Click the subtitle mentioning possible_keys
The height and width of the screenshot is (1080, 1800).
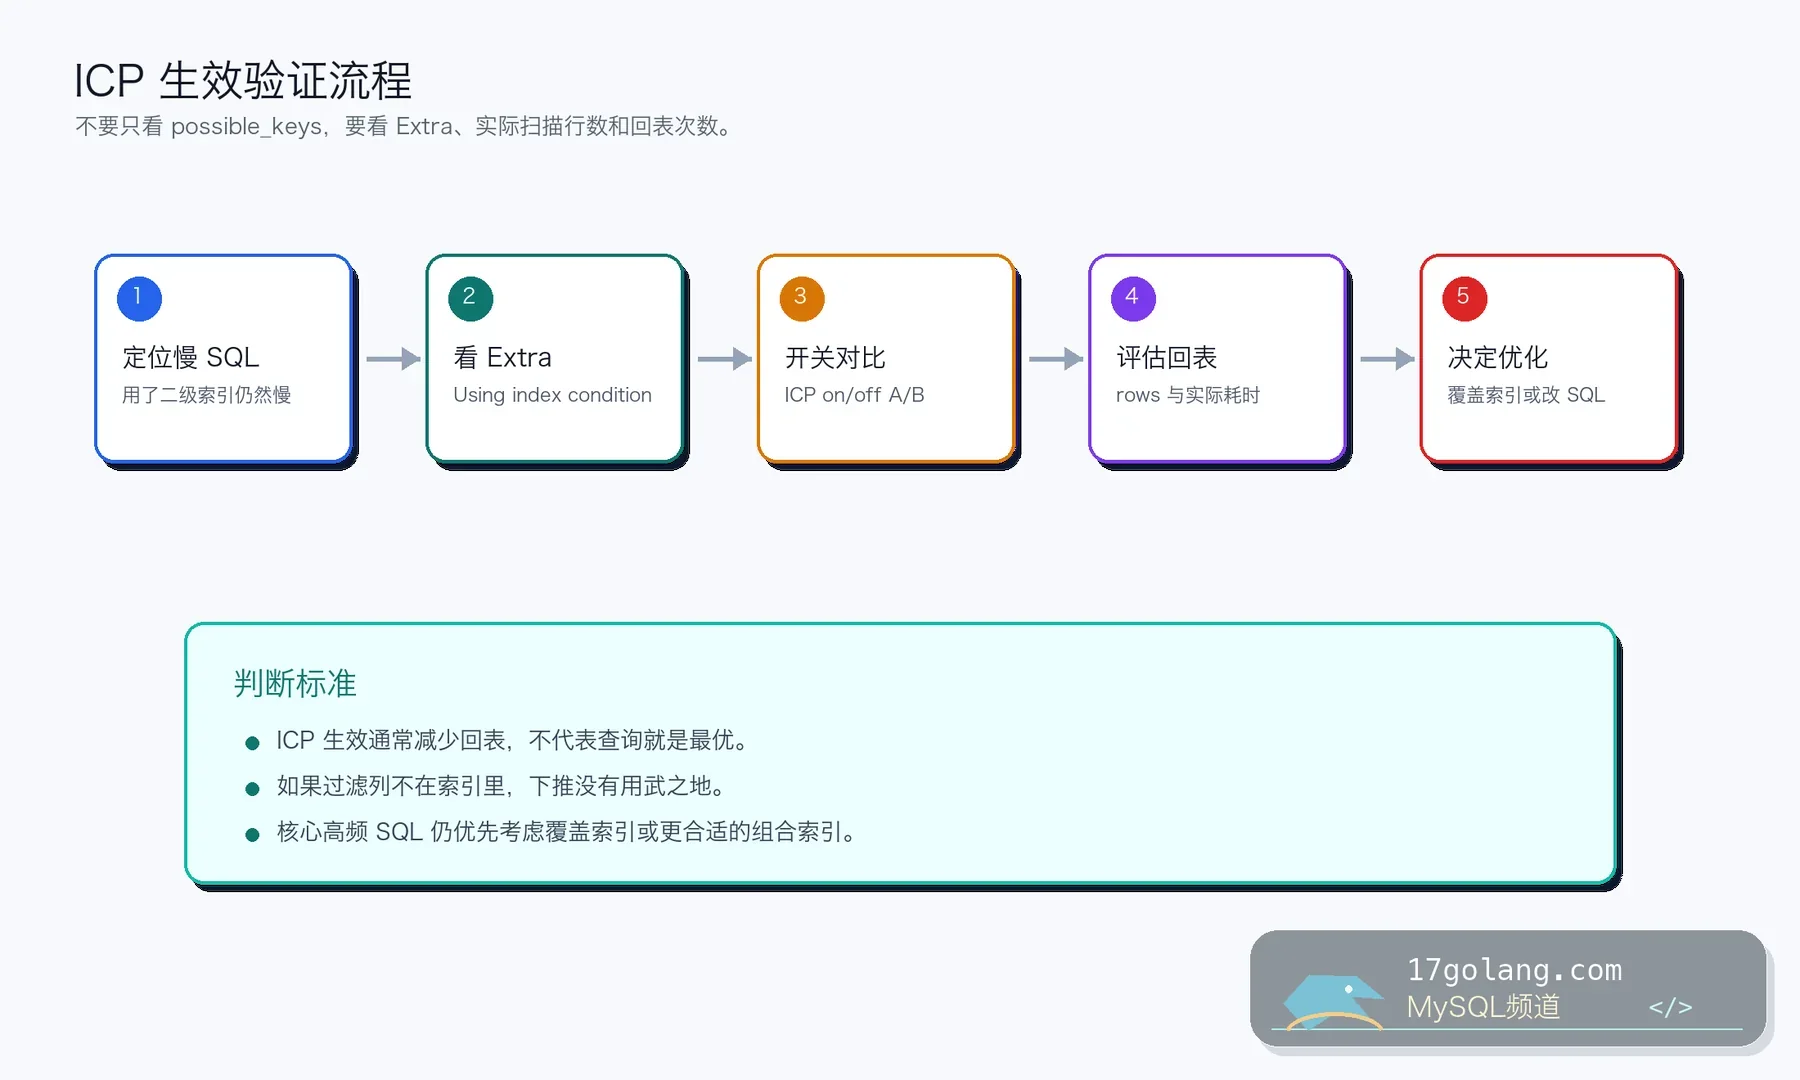point(406,127)
